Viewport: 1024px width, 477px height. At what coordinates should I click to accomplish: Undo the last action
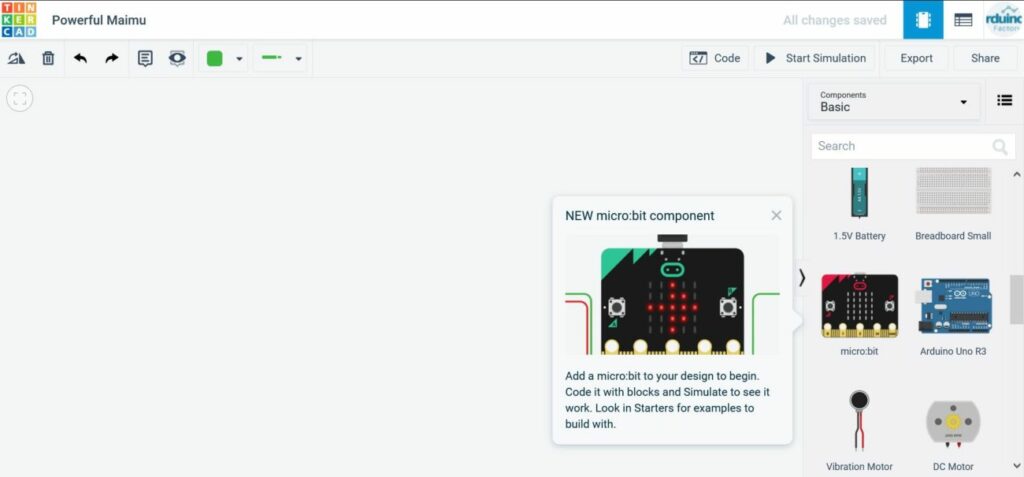[x=80, y=58]
